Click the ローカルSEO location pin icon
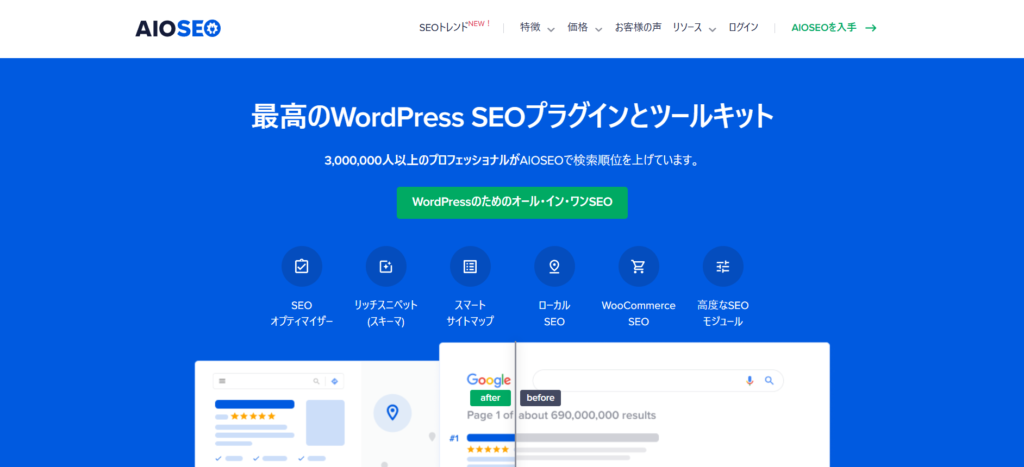The image size is (1024, 467). tap(554, 266)
